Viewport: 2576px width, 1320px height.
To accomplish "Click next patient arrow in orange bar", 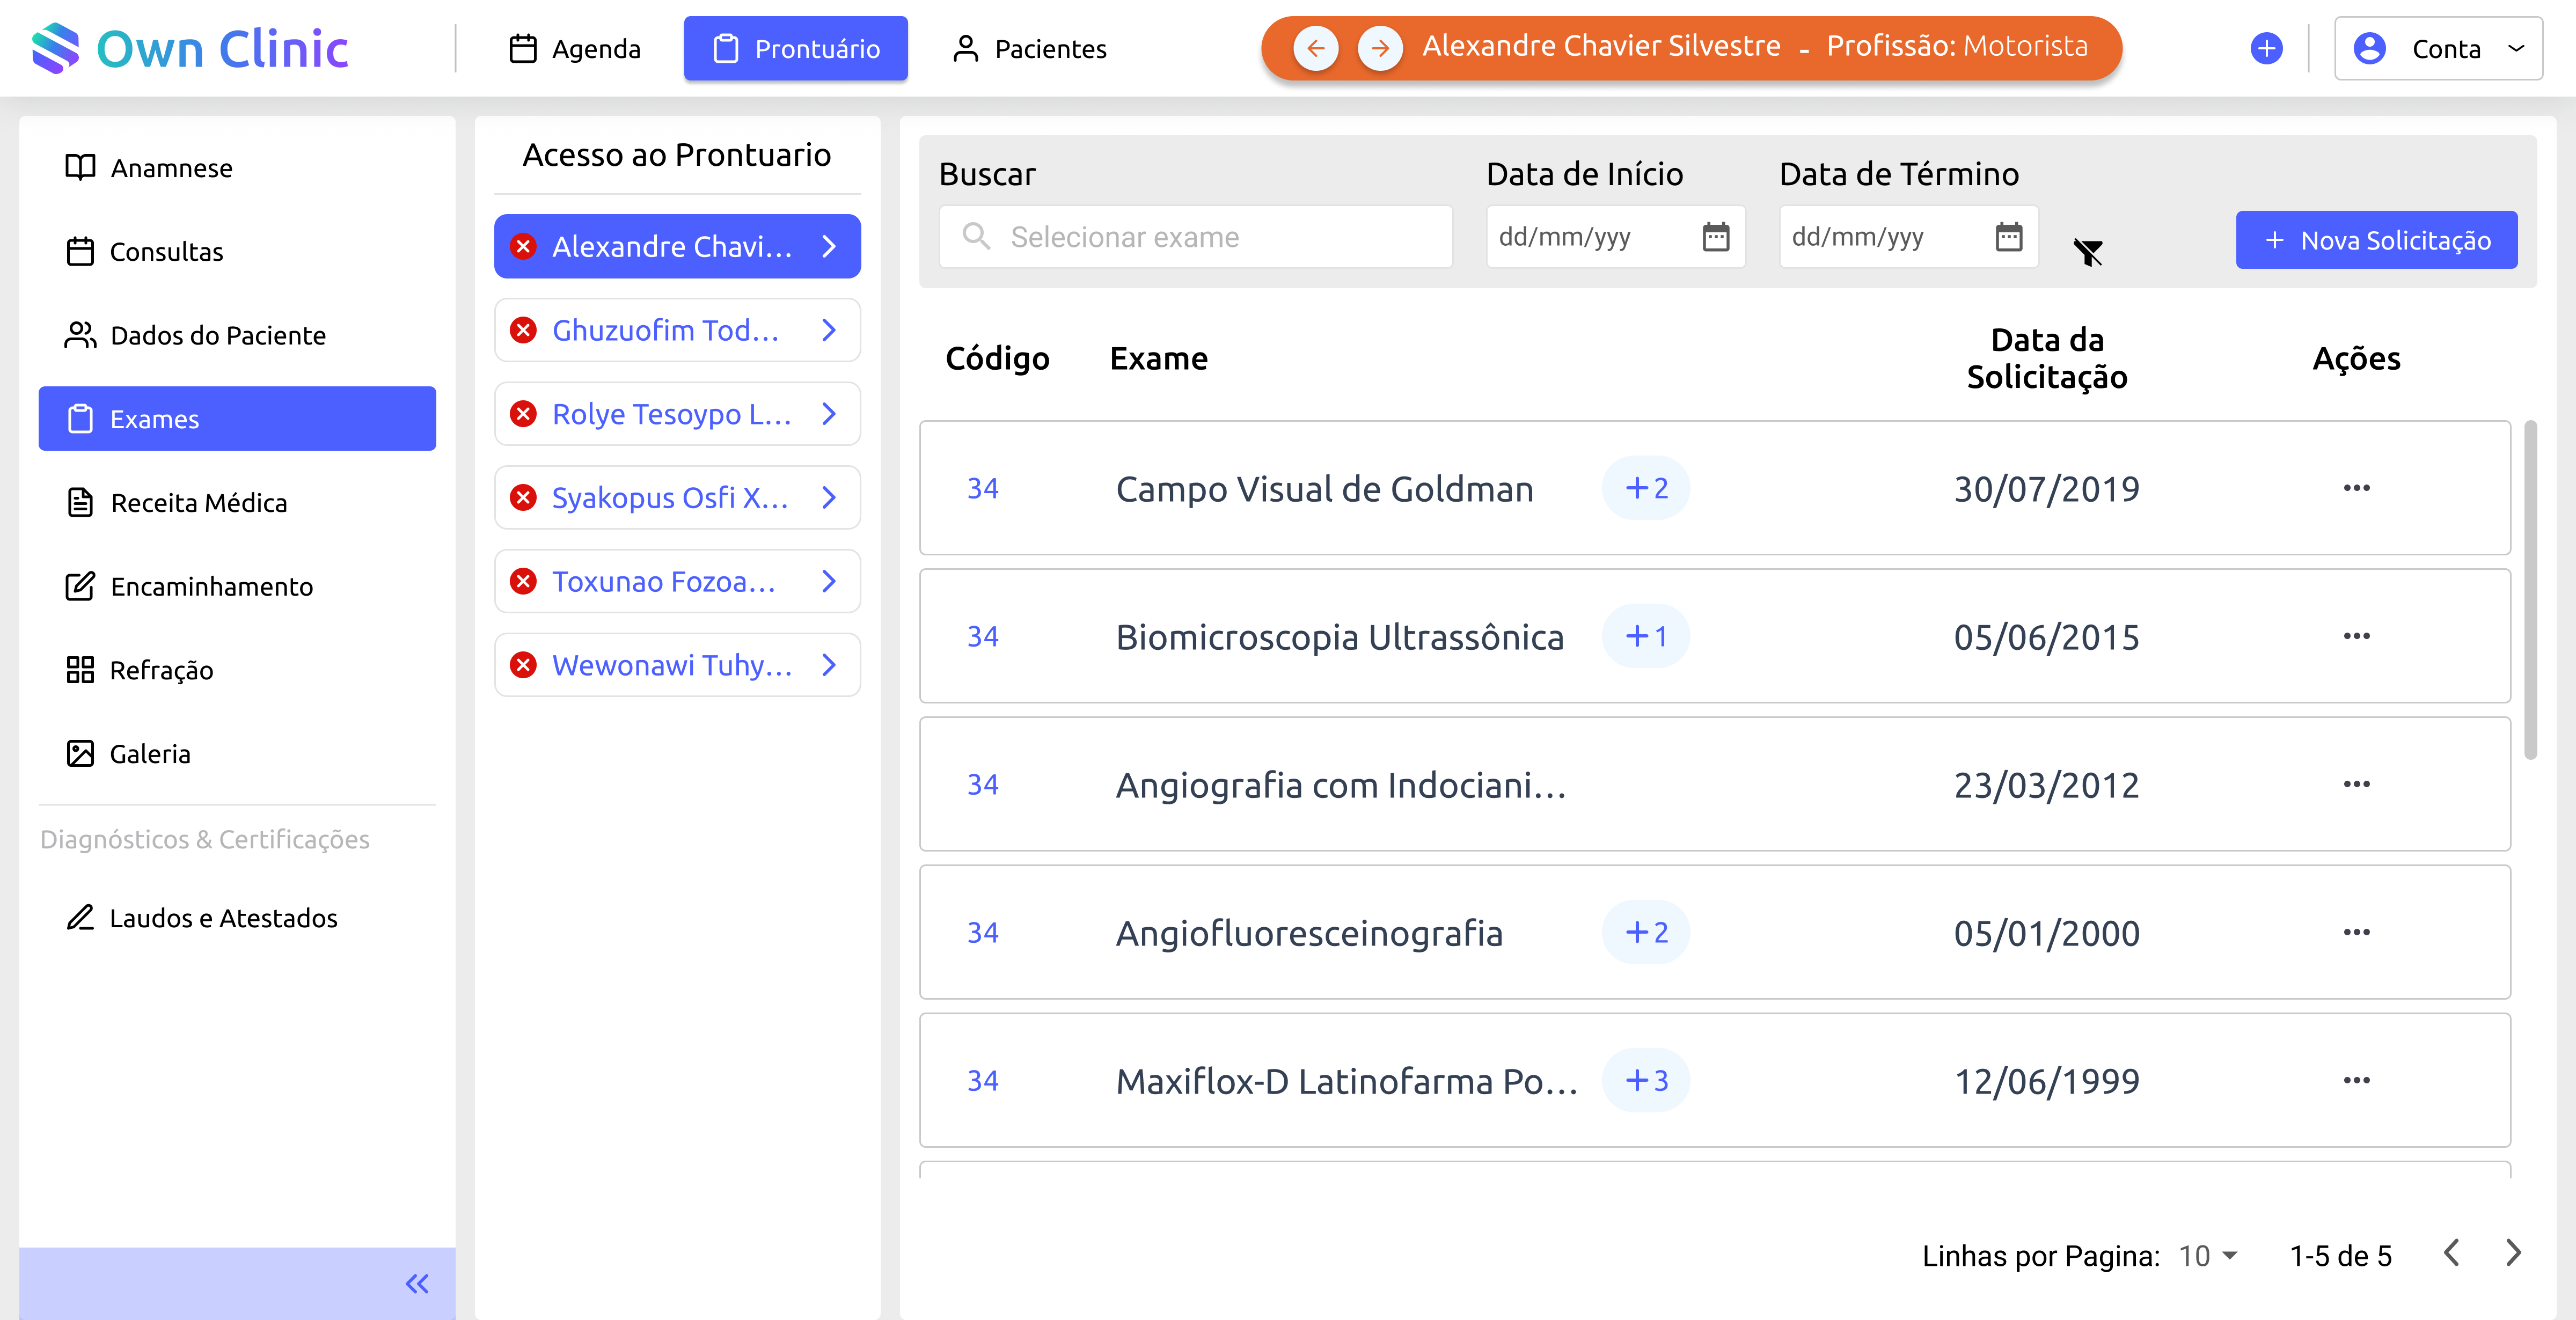I will (x=1380, y=48).
